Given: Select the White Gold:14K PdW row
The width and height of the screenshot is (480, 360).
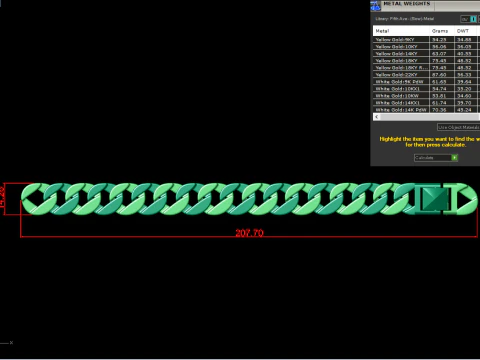Looking at the screenshot, I should [x=426, y=109].
